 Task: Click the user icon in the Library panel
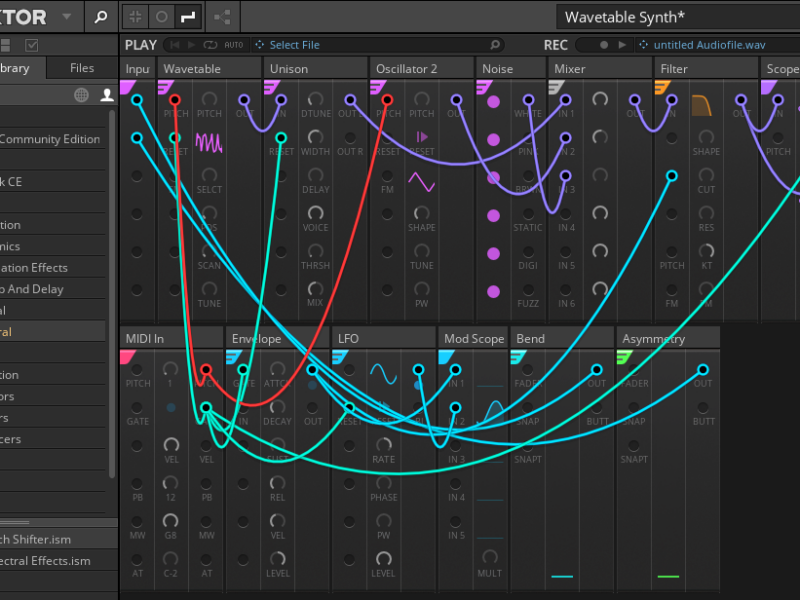click(107, 95)
